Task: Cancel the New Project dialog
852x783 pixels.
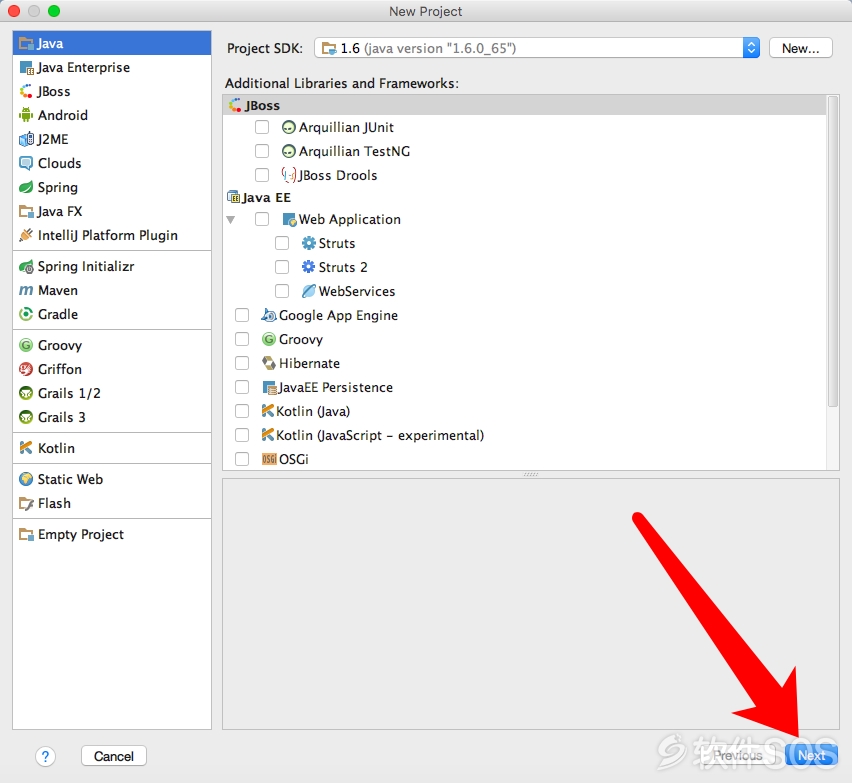Action: click(x=114, y=756)
